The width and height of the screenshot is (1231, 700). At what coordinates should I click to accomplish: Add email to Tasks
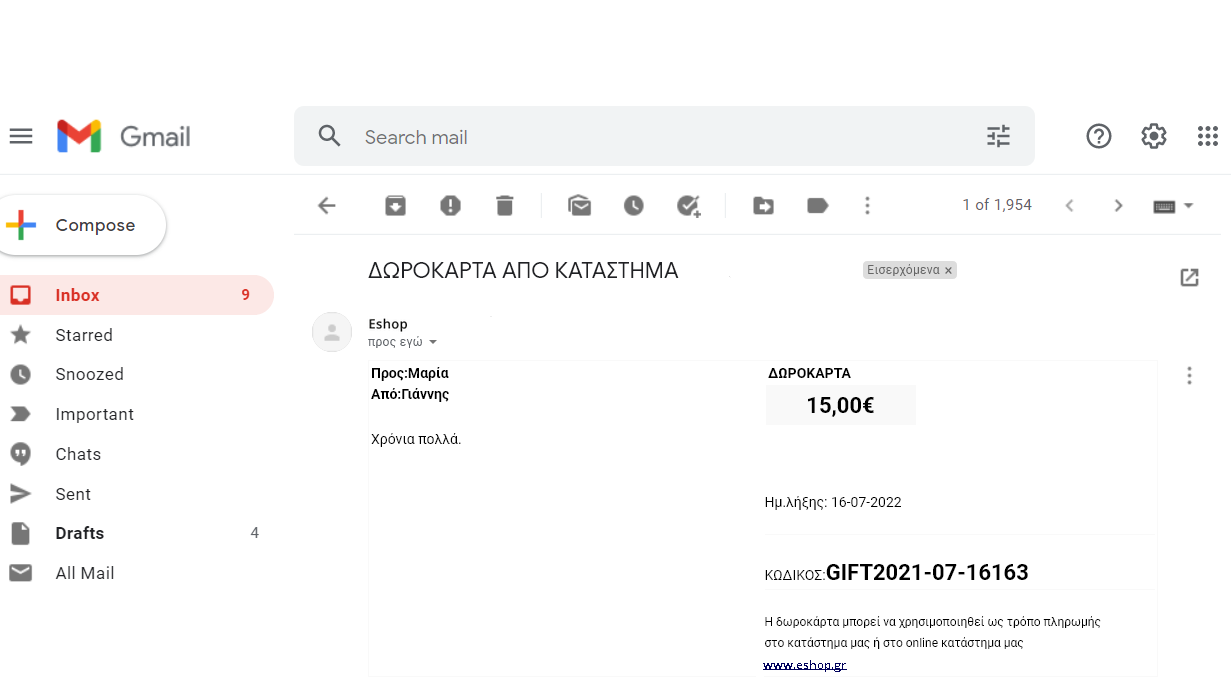[x=688, y=205]
